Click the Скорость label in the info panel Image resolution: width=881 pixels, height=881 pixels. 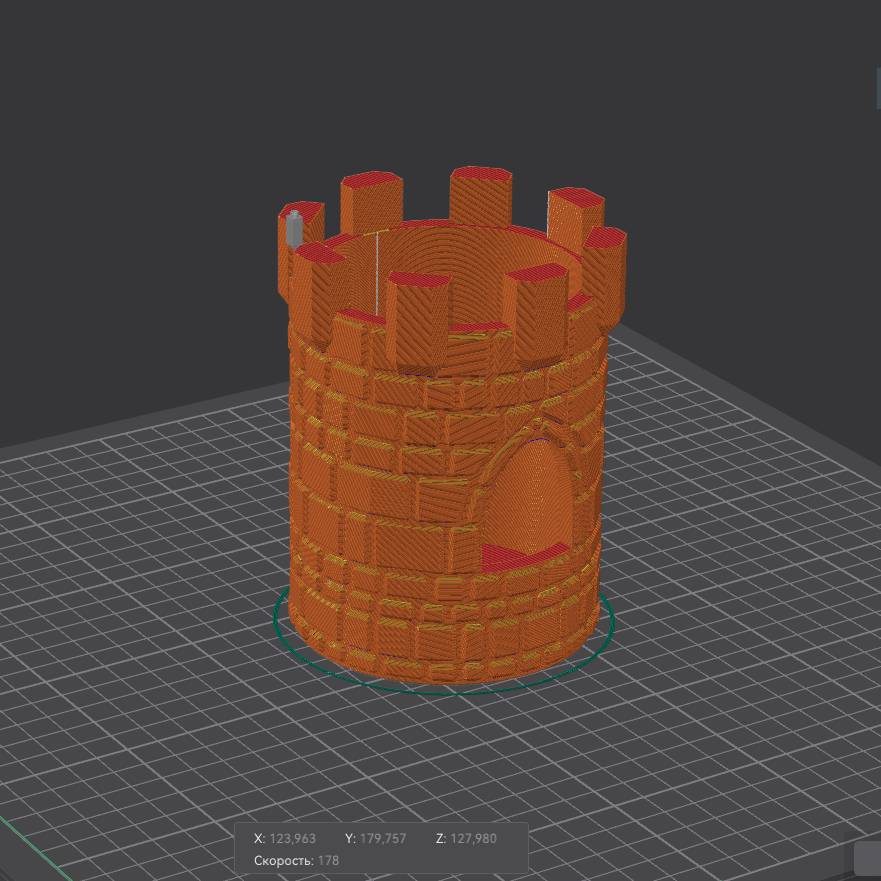pos(283,861)
